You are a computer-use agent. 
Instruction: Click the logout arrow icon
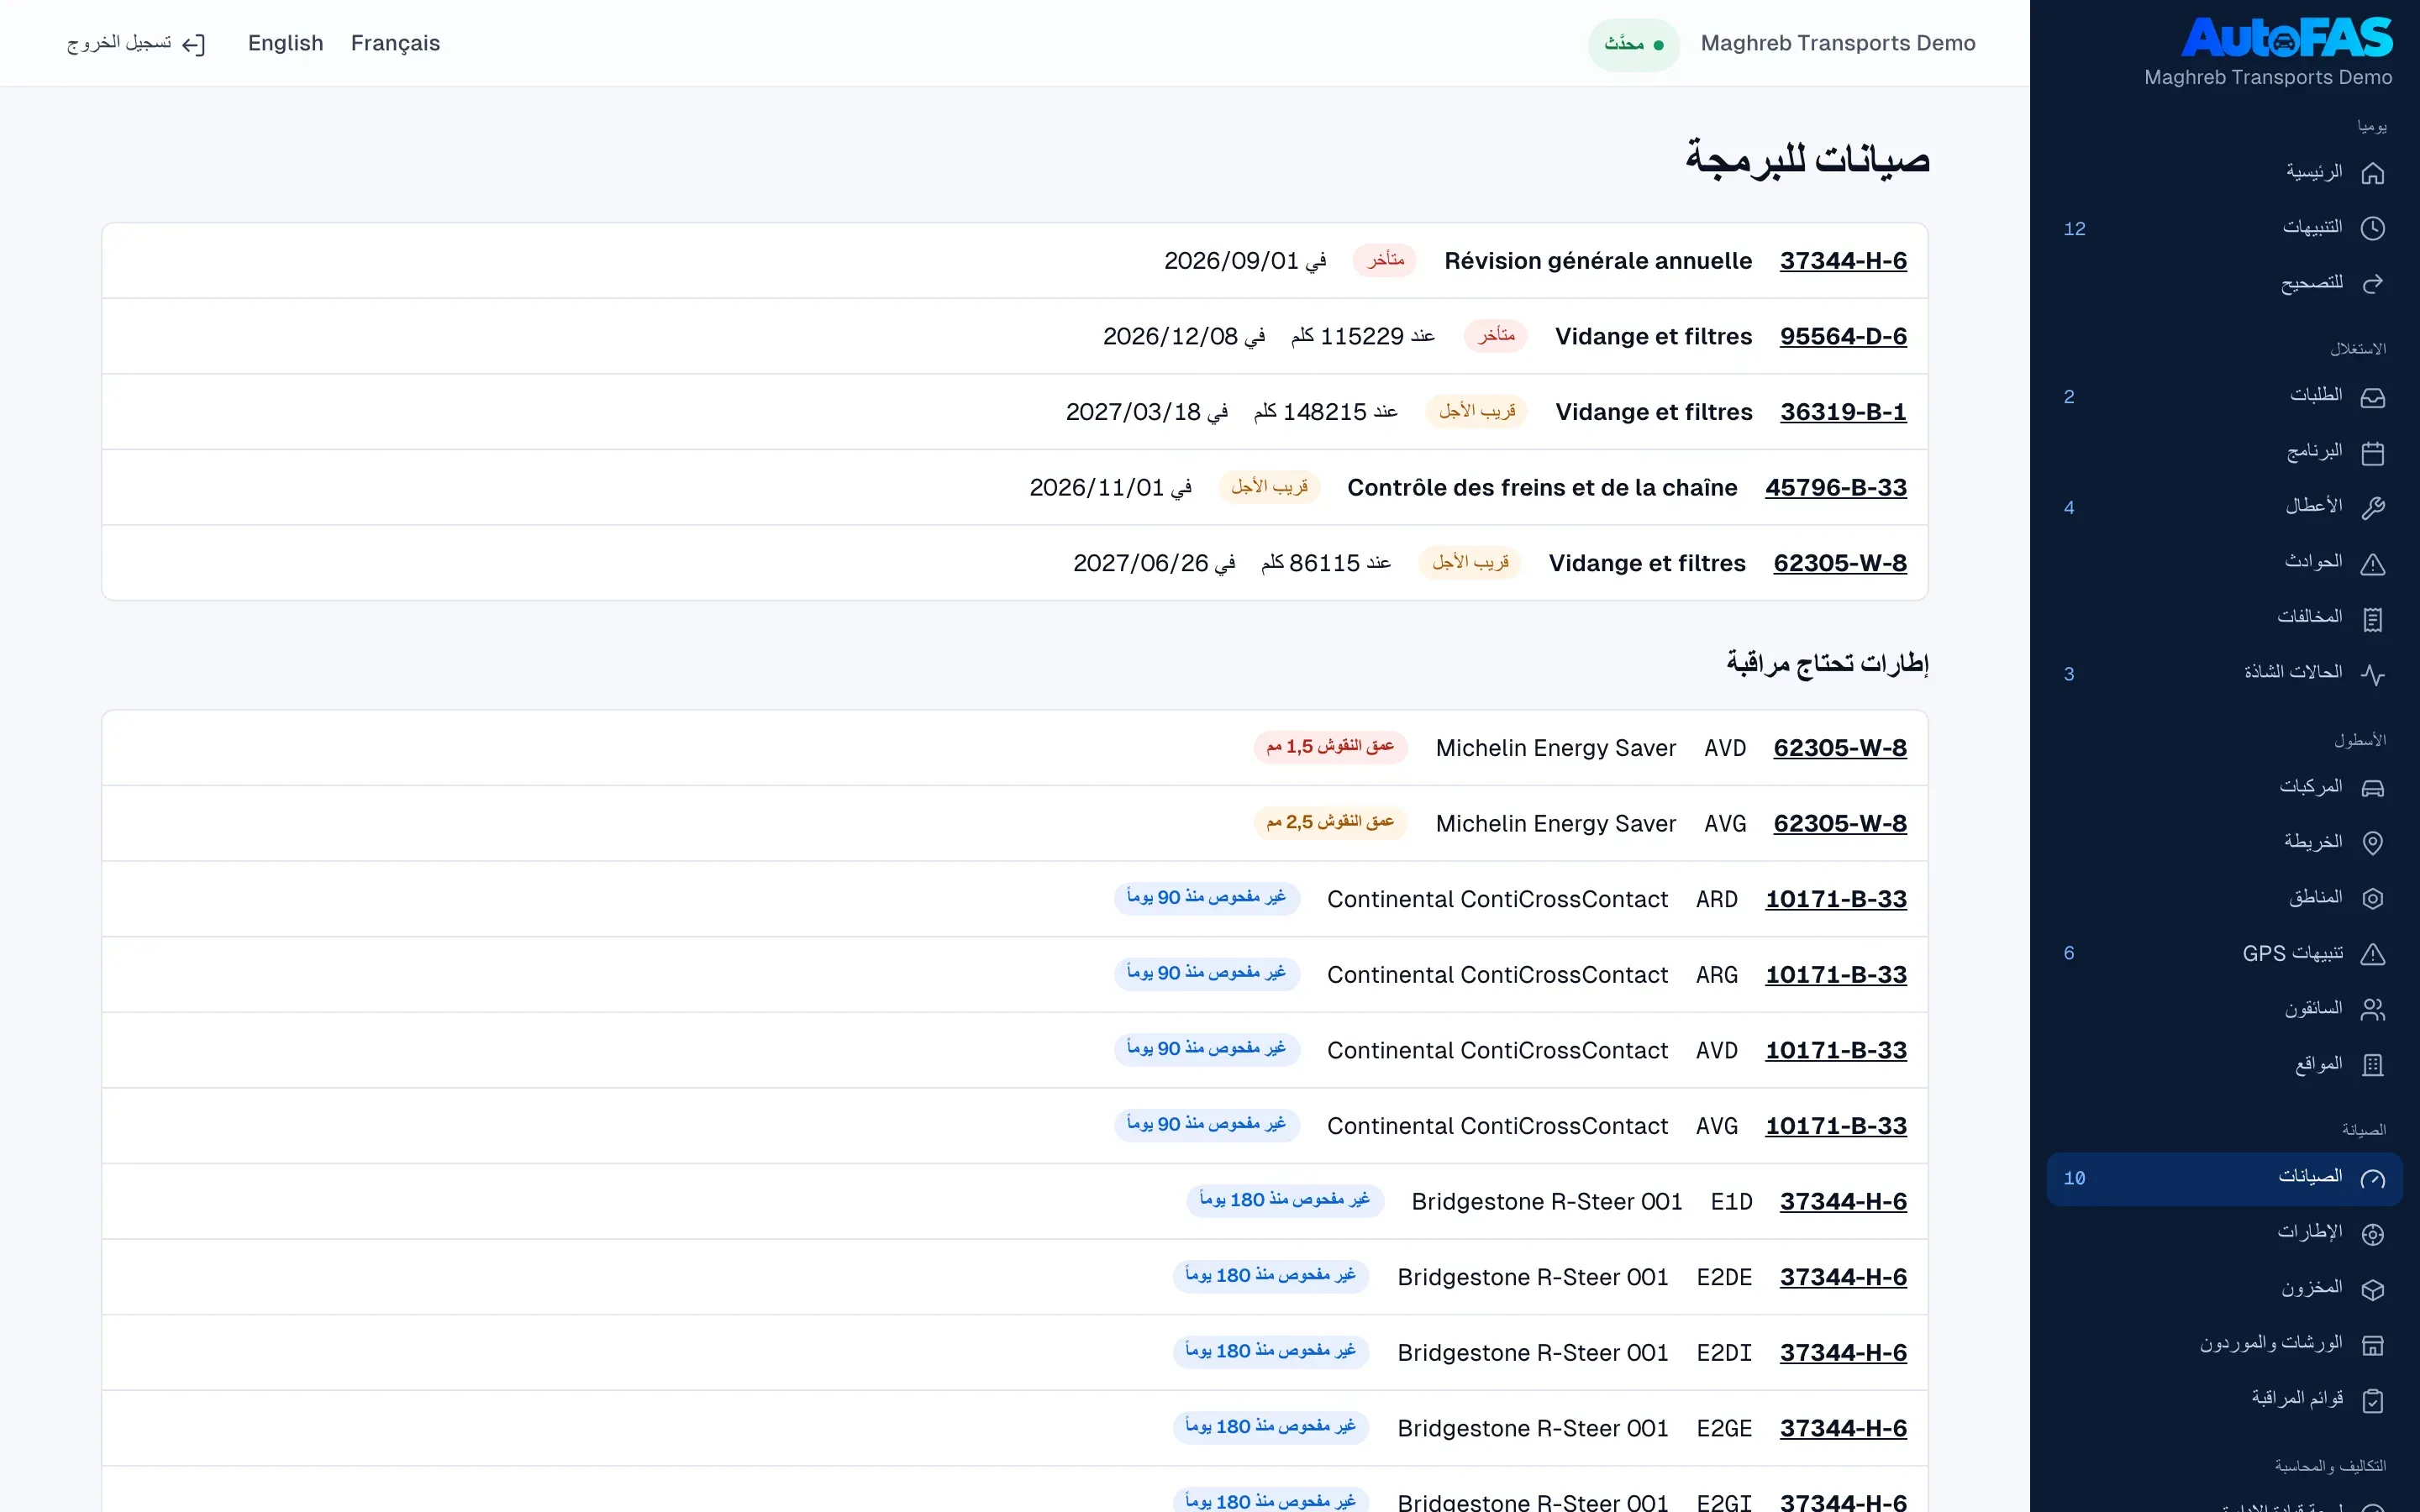(194, 44)
